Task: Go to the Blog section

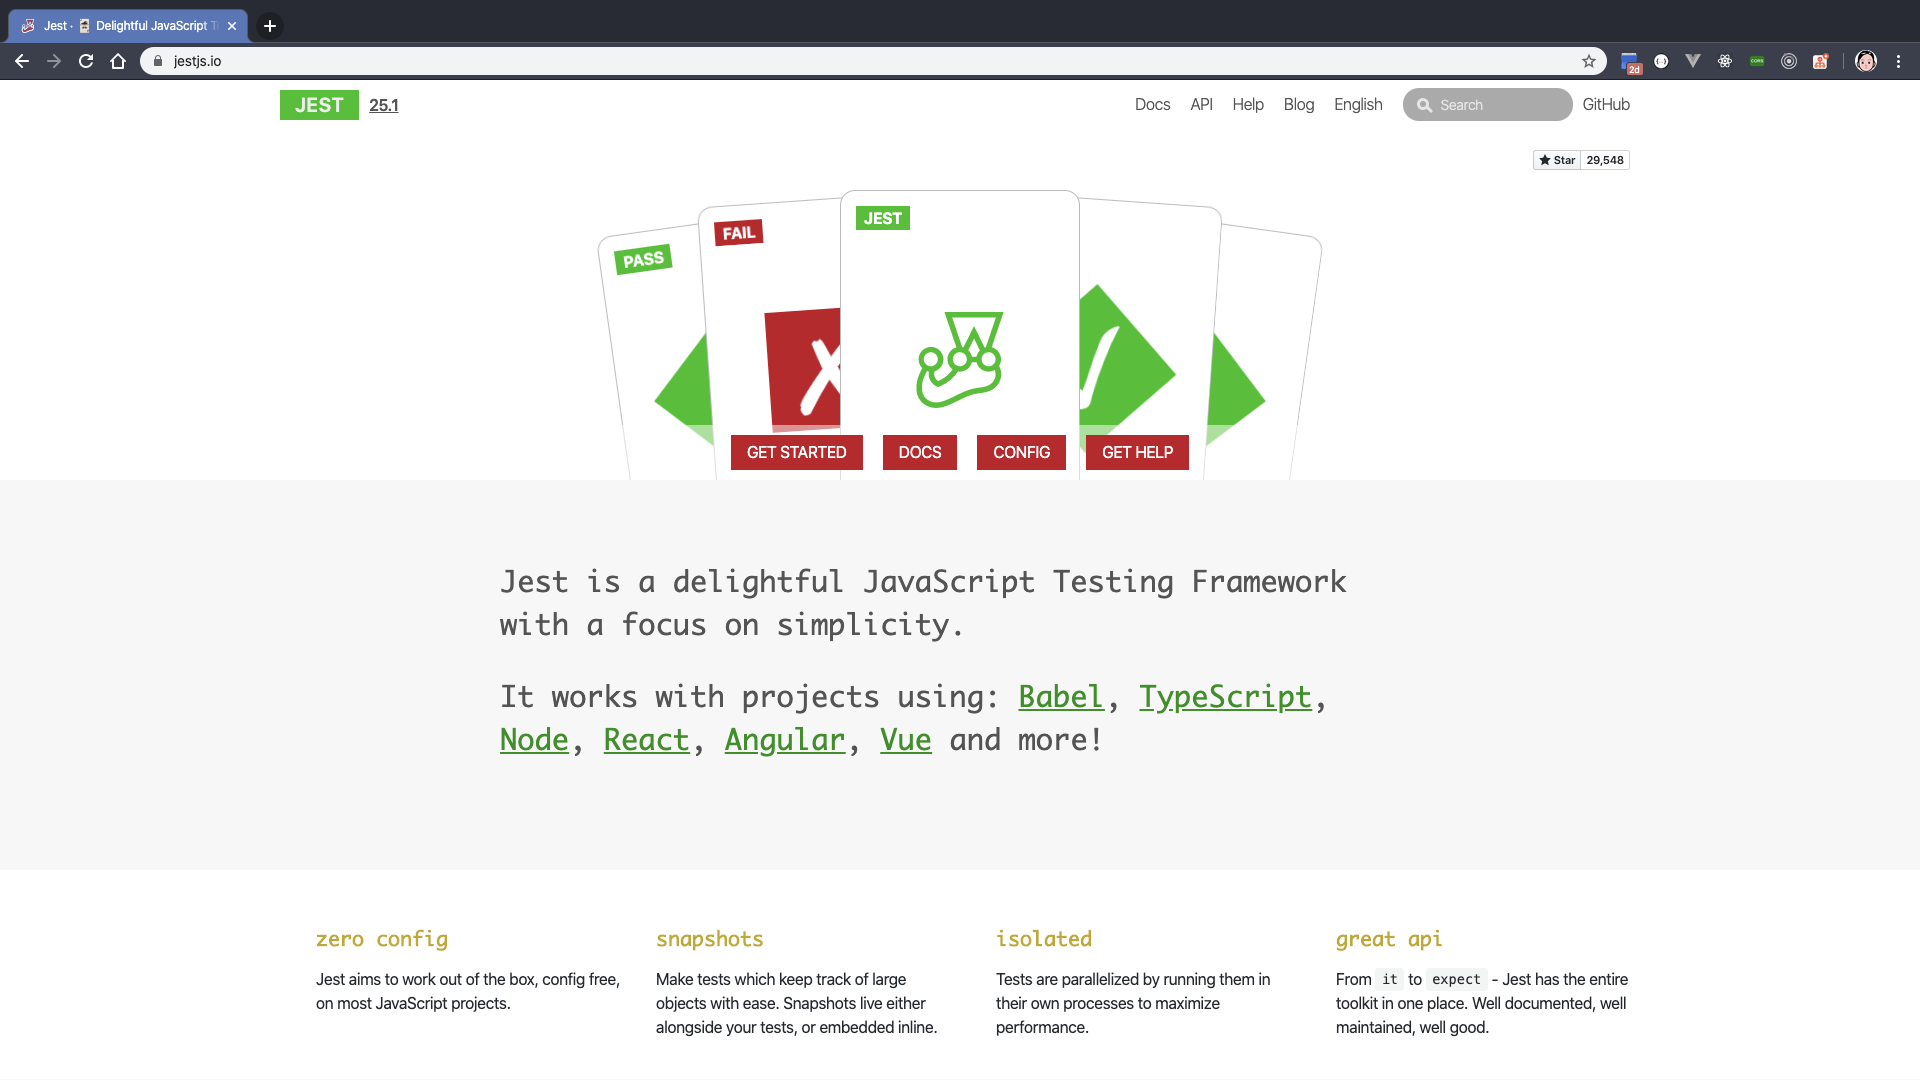Action: coord(1298,105)
